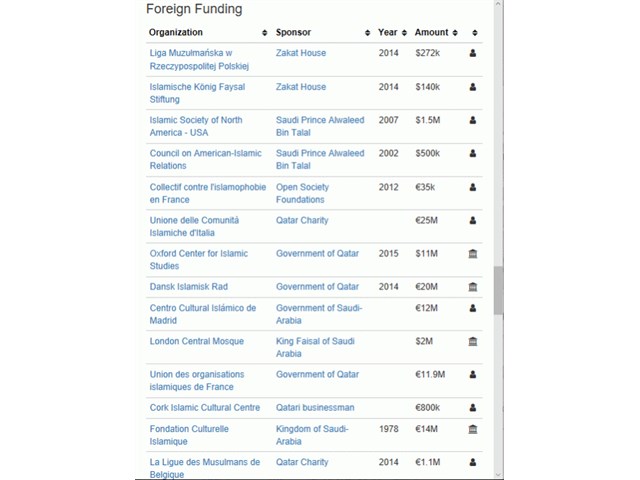The image size is (640, 480).
Task: Open Islamic Society of North America - USA
Action: pyautogui.click(x=196, y=126)
